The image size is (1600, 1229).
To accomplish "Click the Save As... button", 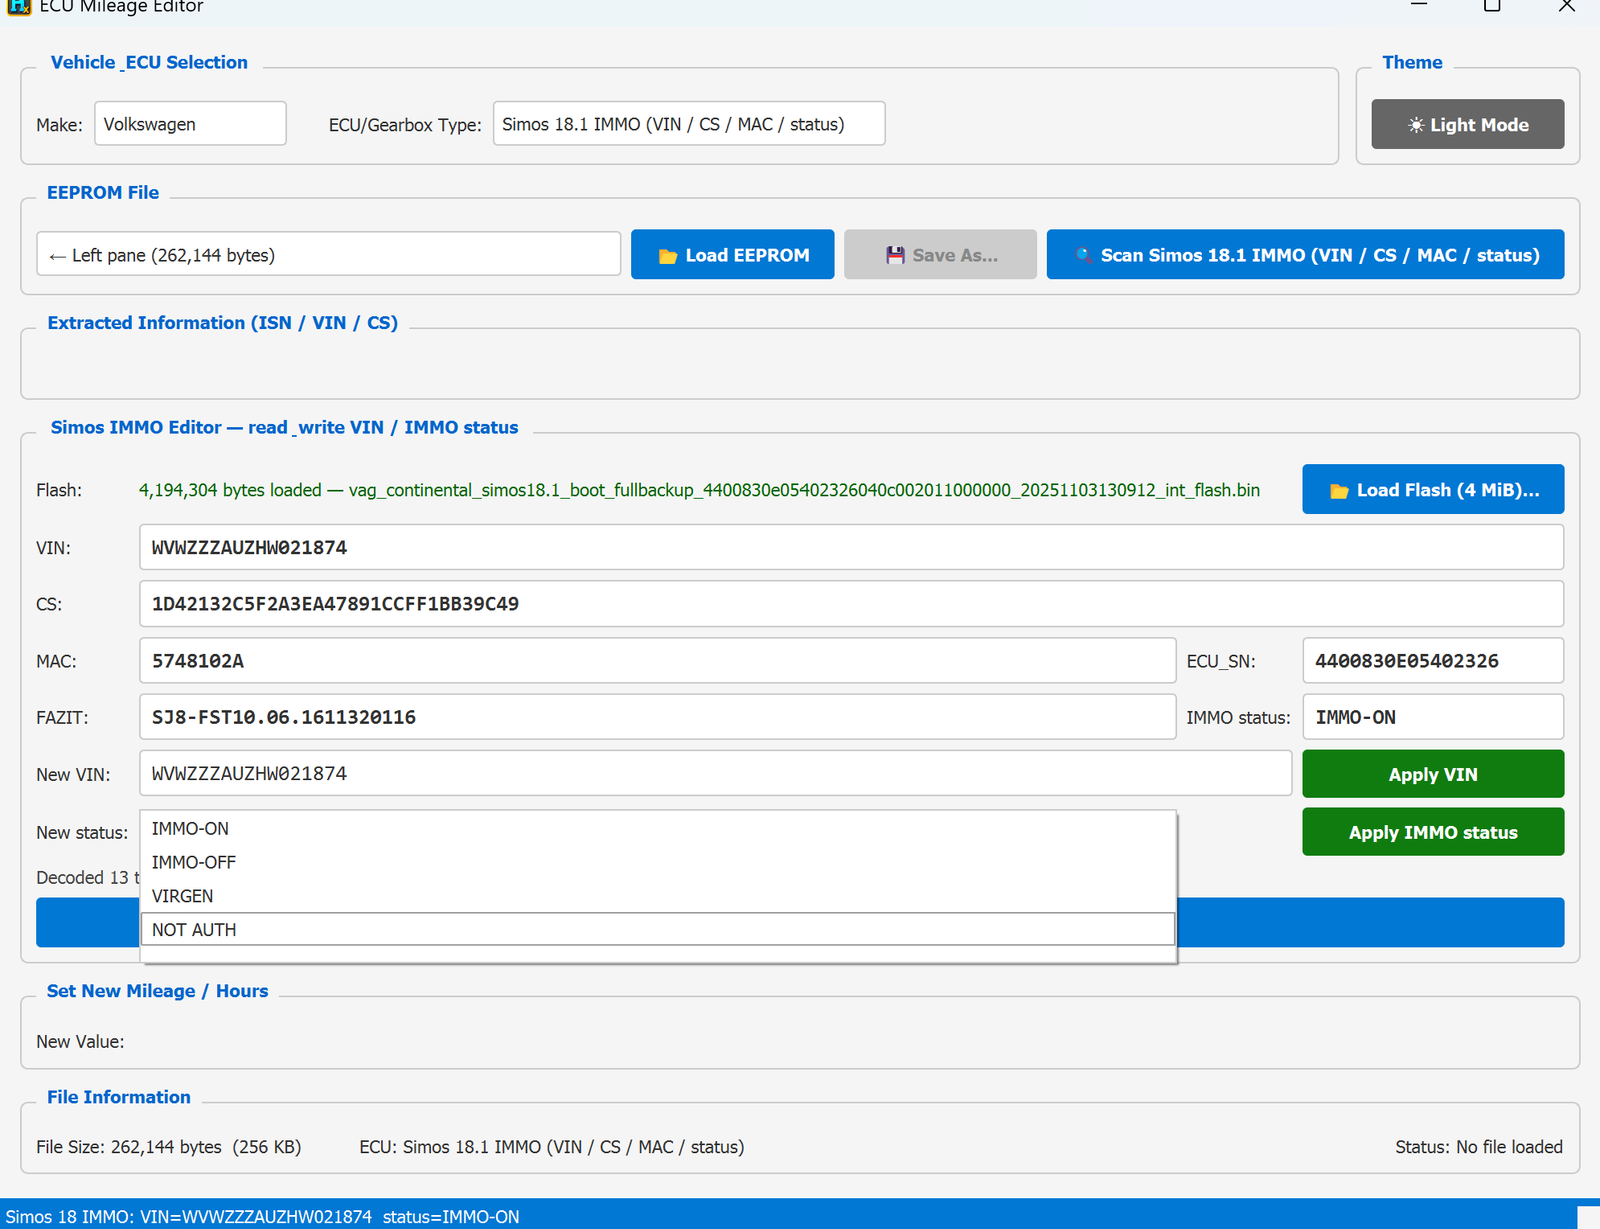I will 940,255.
